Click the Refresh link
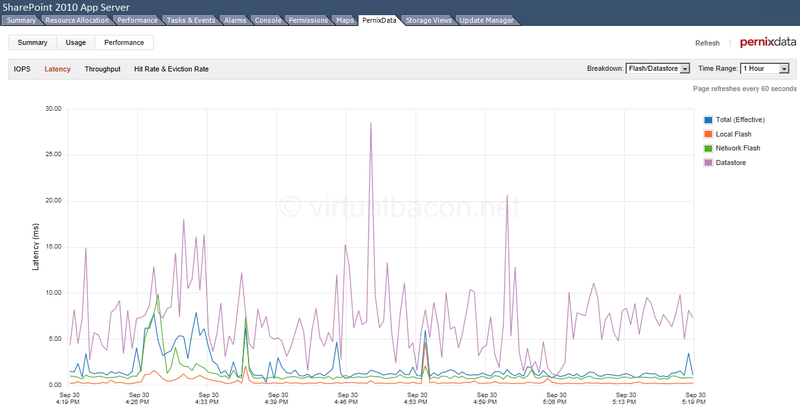The height and width of the screenshot is (411, 800). click(707, 43)
